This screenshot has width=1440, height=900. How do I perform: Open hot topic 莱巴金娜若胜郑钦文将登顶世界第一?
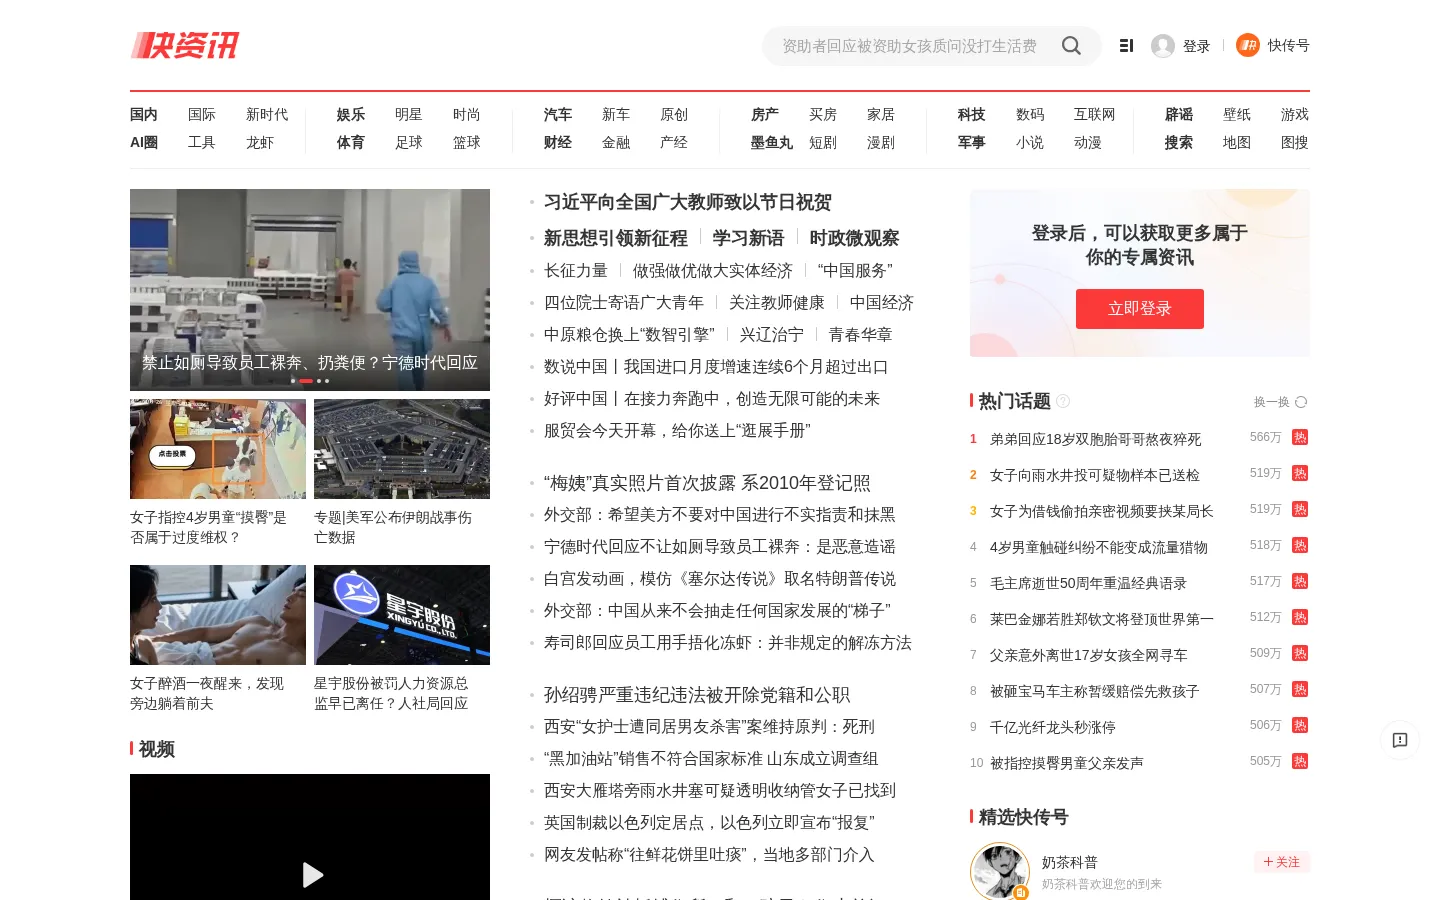point(1102,619)
